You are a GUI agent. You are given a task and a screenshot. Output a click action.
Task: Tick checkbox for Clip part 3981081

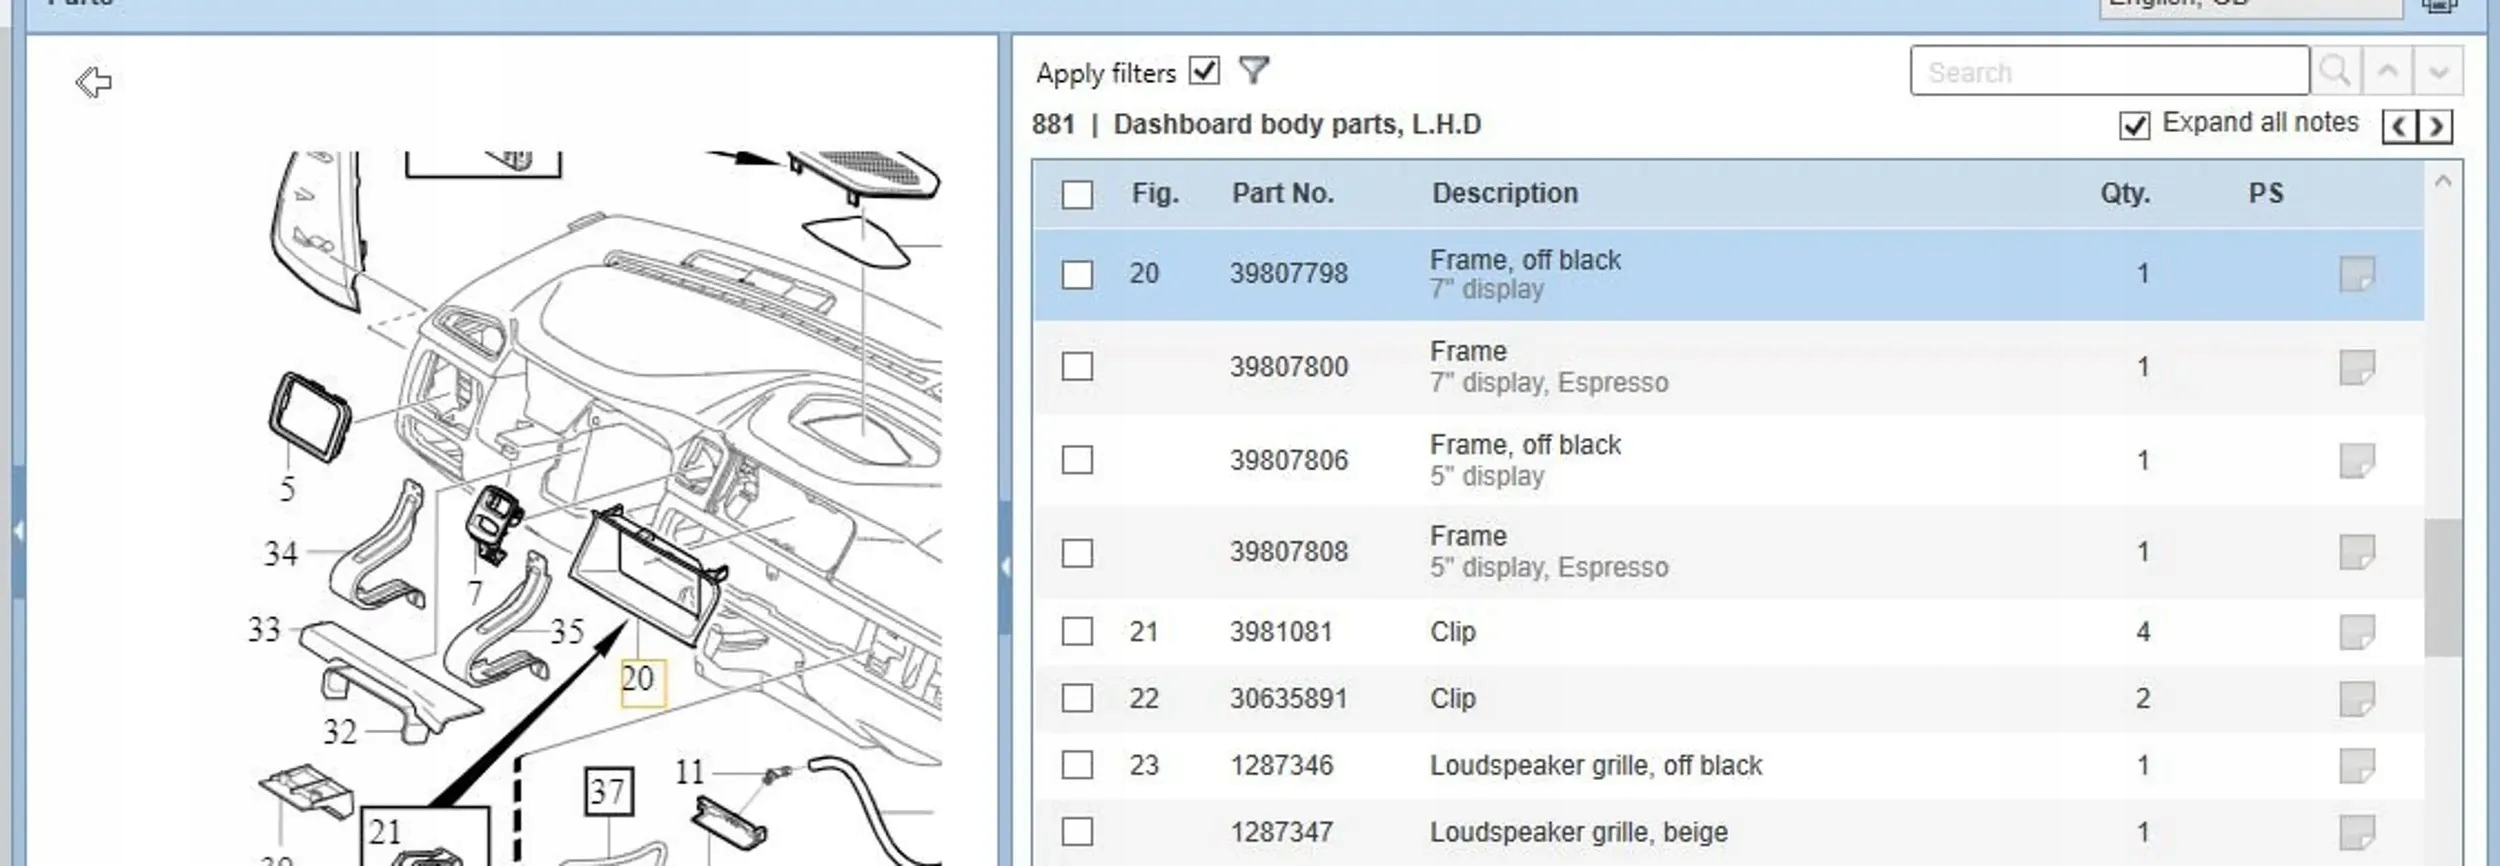pyautogui.click(x=1077, y=632)
